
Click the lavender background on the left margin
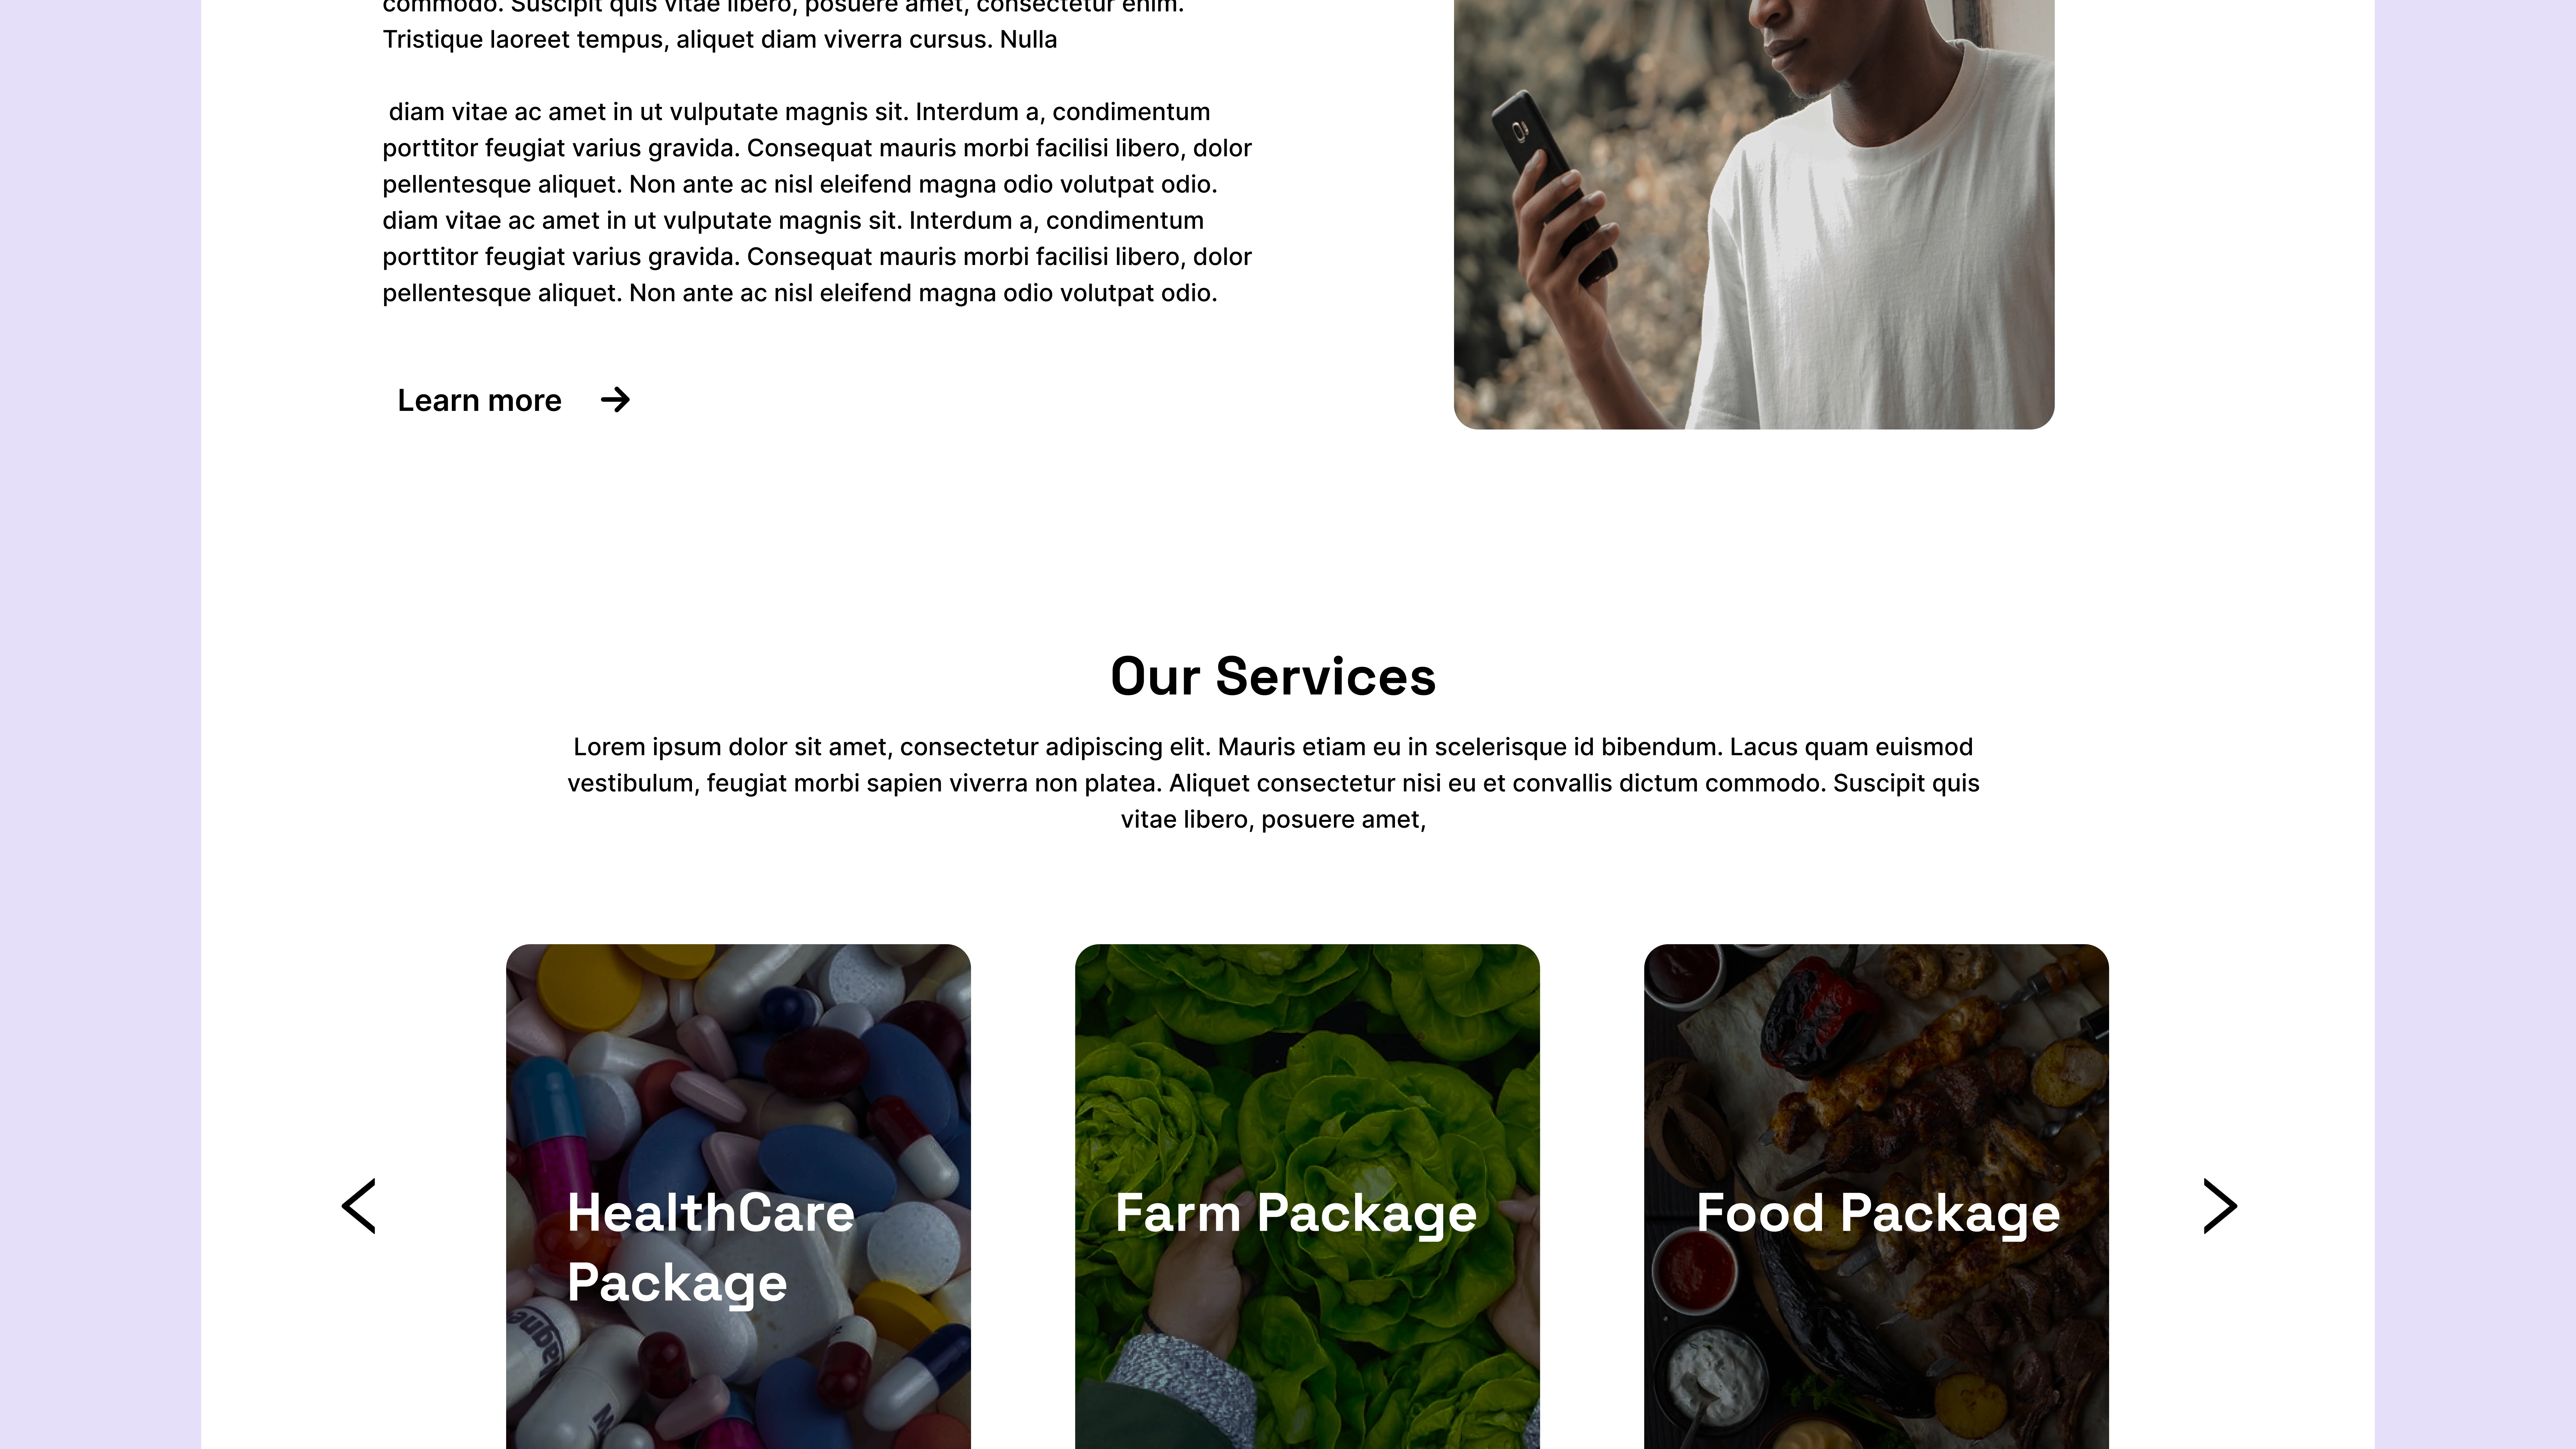point(100,724)
